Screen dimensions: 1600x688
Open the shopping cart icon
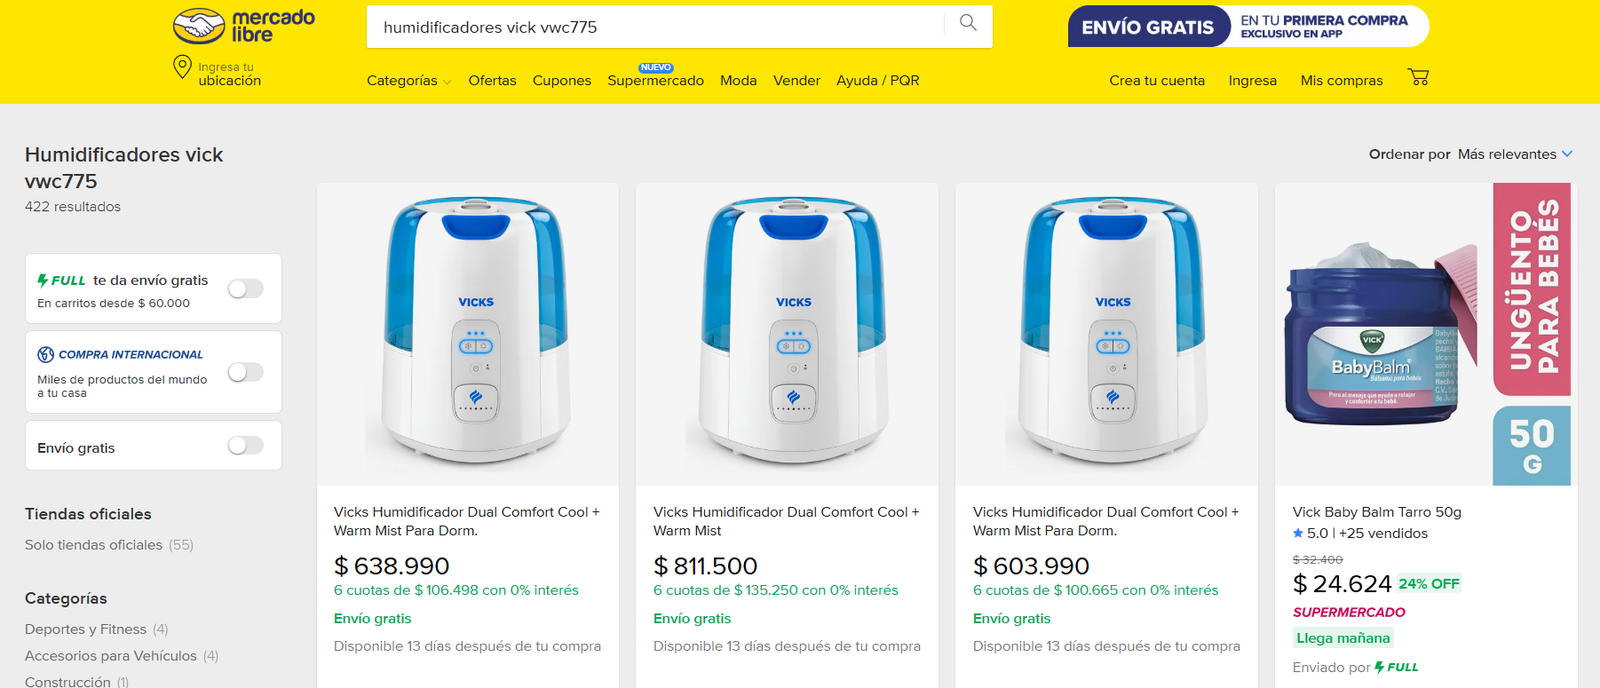tap(1418, 77)
